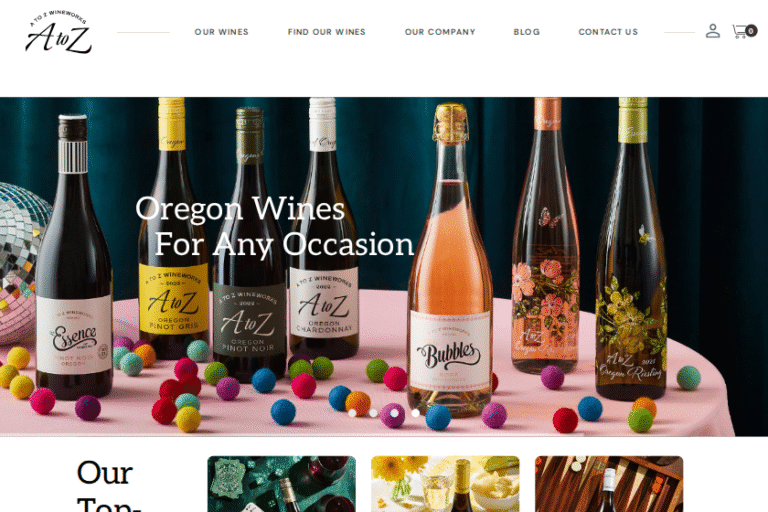Open the yellow flowers wine thumbnail

pyautogui.click(x=445, y=484)
